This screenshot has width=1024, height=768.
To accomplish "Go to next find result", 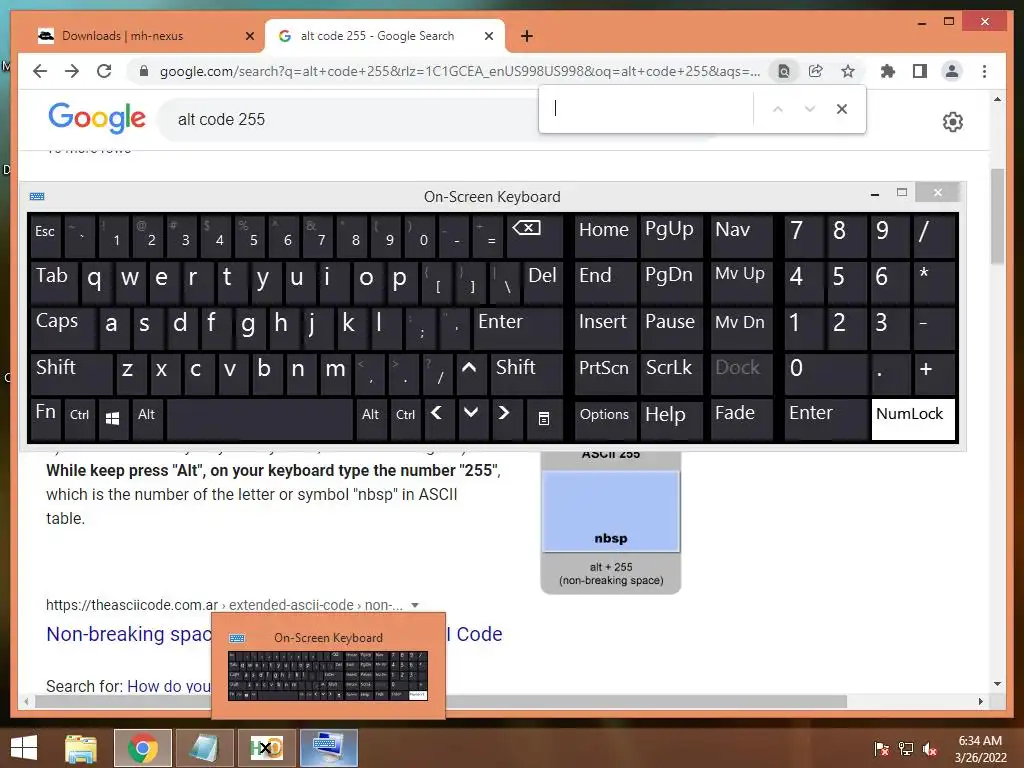I will 810,109.
